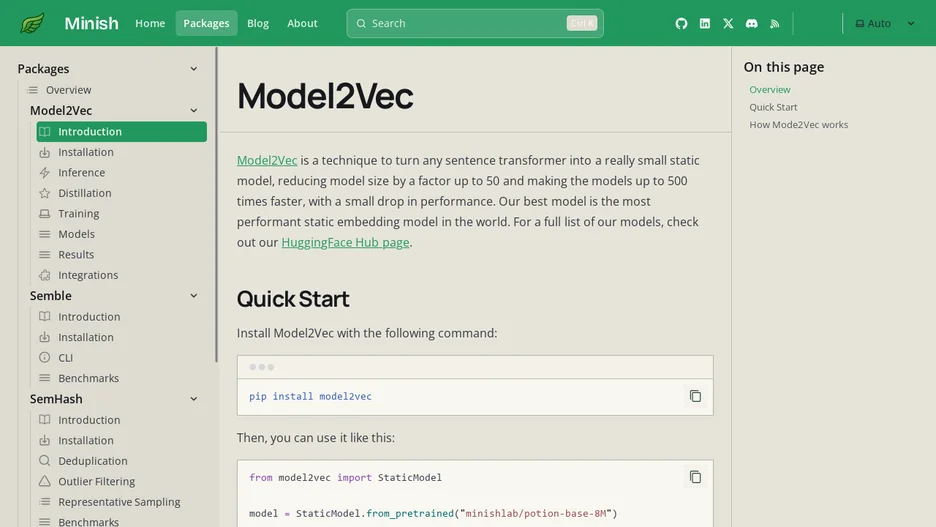
Task: Collapse the Model2Vec sidebar group
Action: point(193,110)
